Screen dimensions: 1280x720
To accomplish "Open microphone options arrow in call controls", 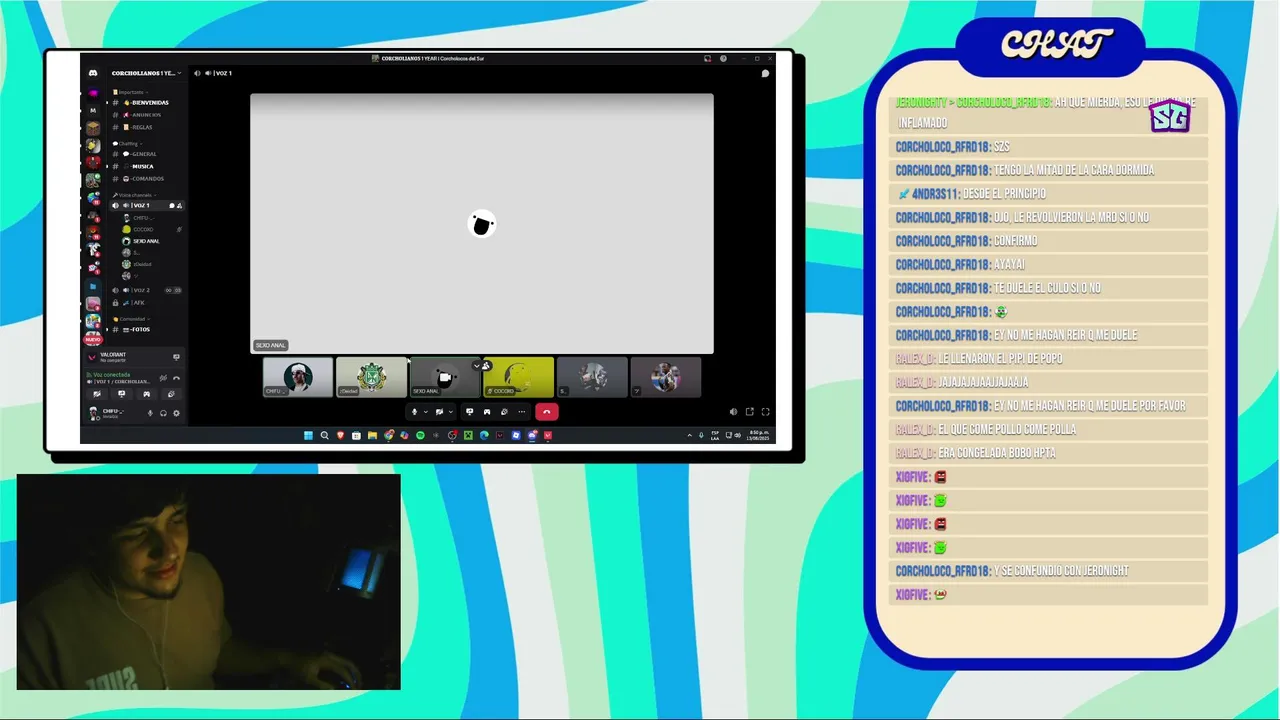I will coord(426,411).
